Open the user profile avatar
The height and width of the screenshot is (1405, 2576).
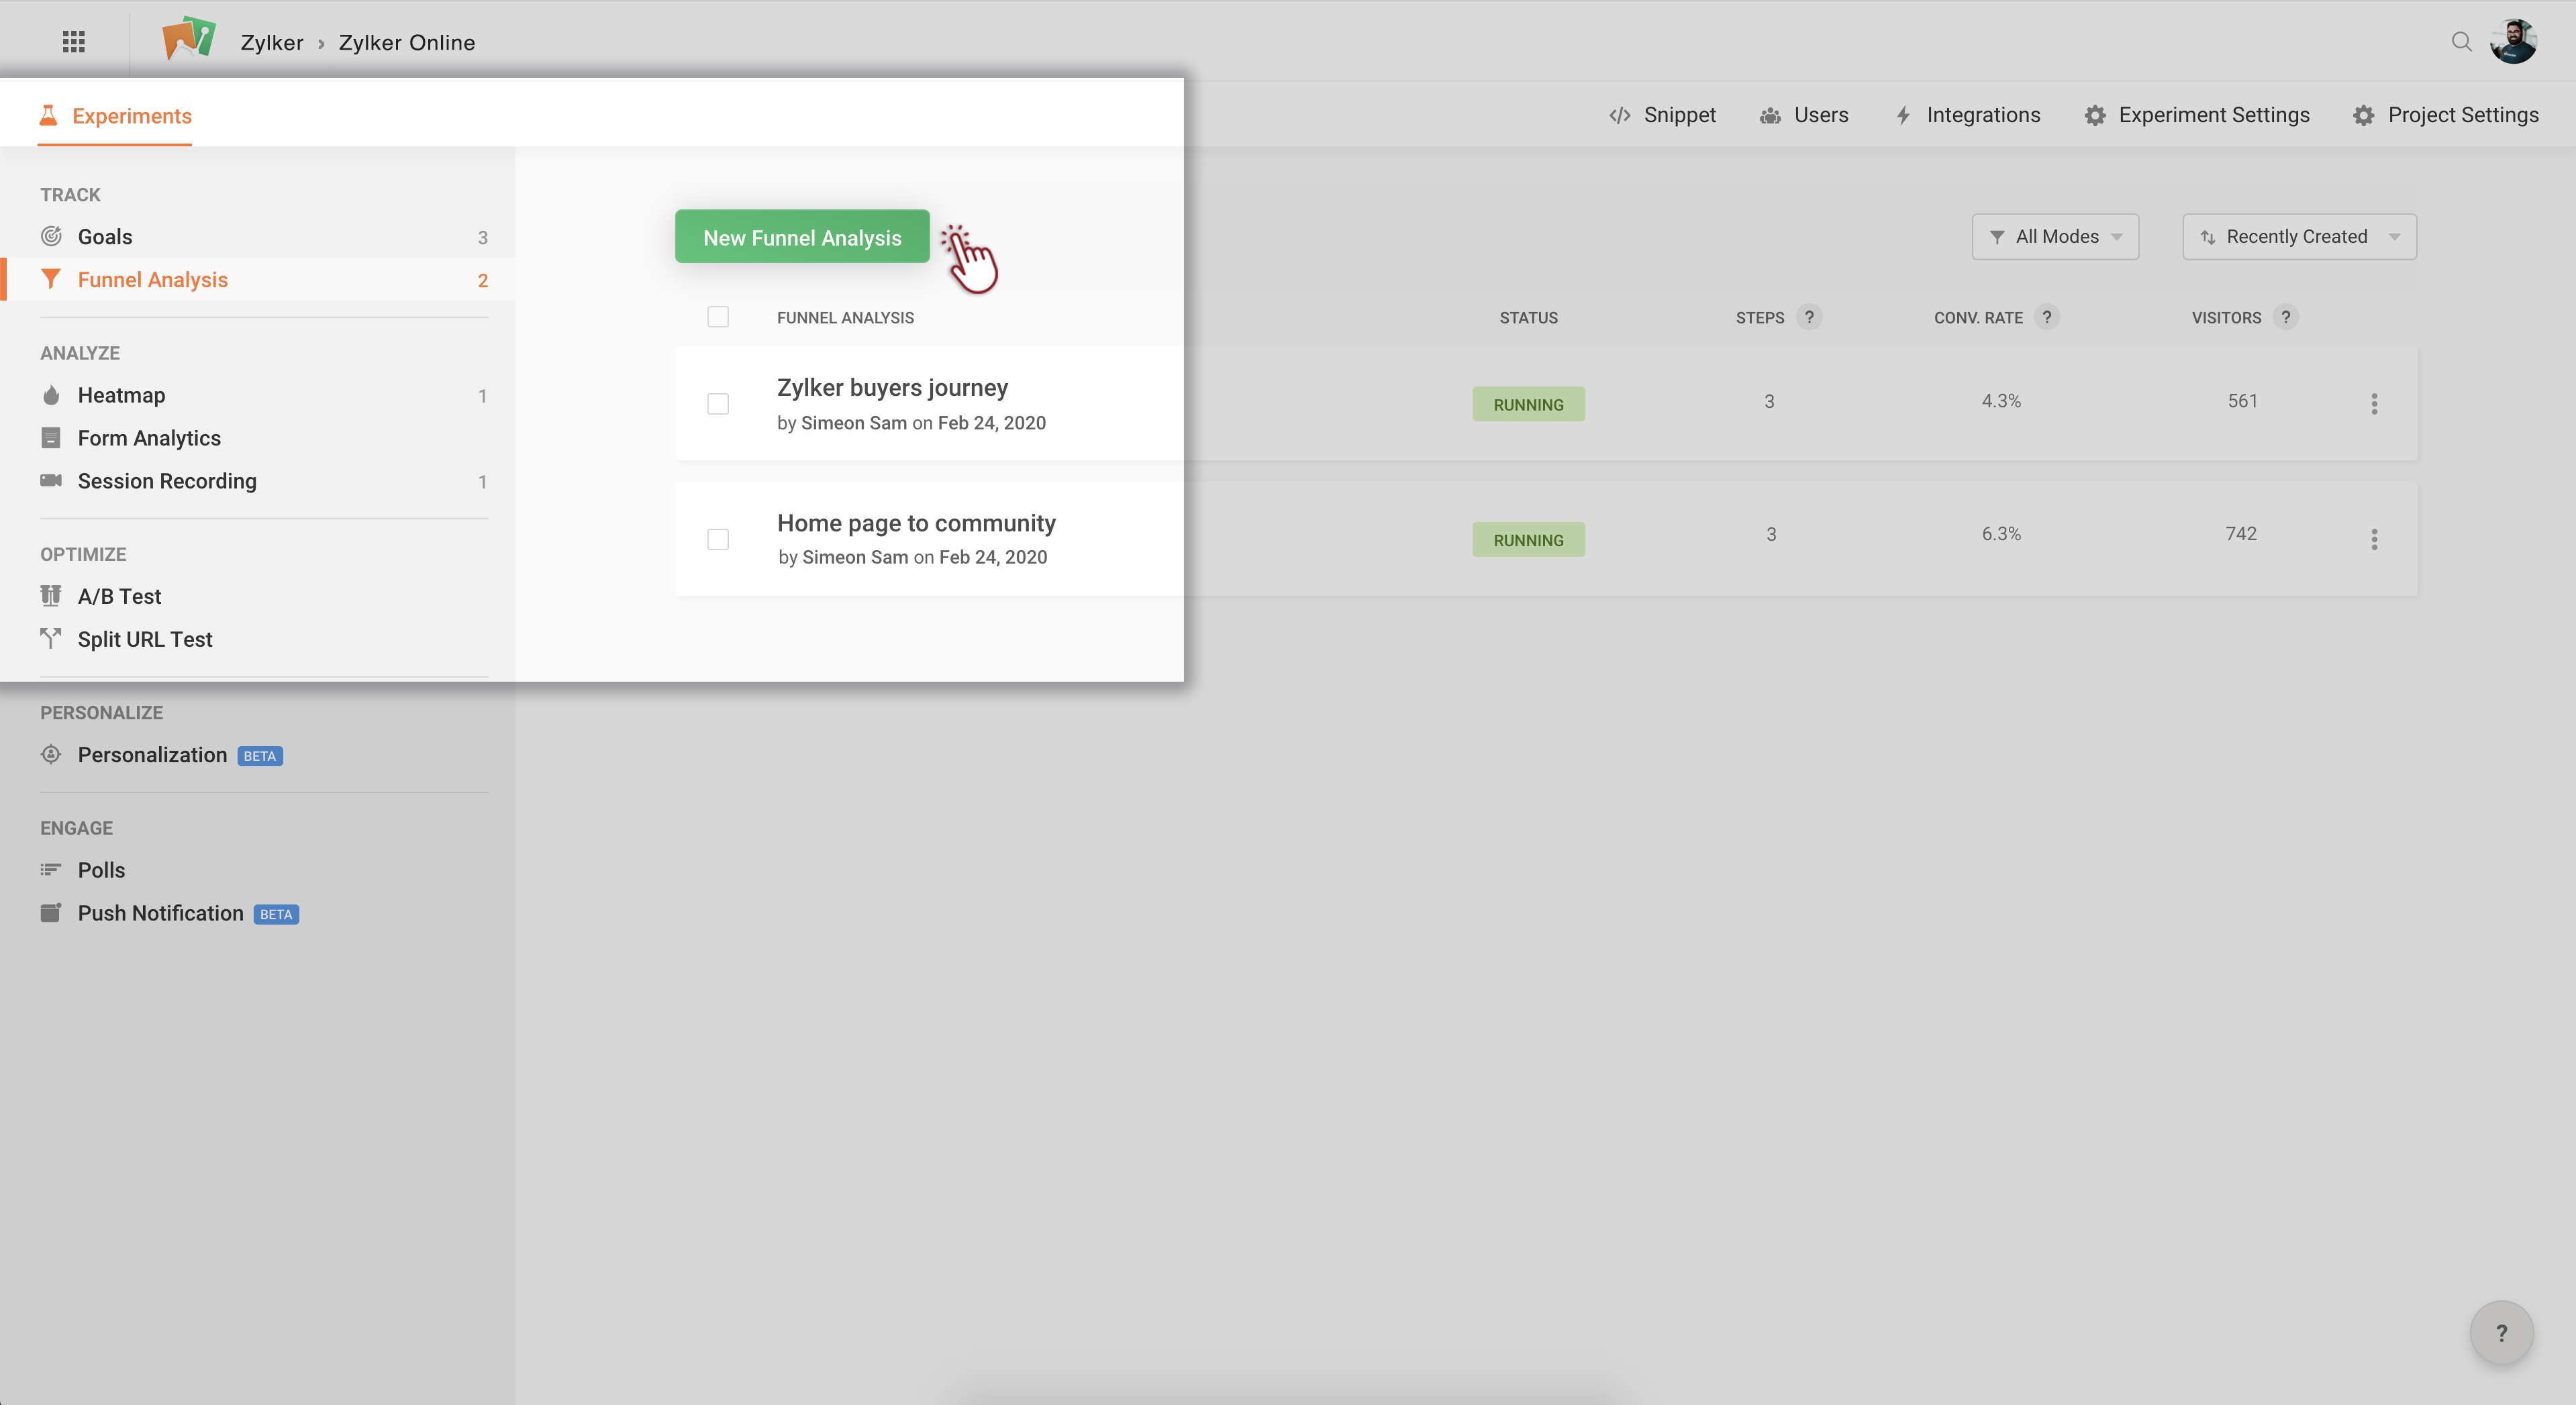coord(2513,41)
